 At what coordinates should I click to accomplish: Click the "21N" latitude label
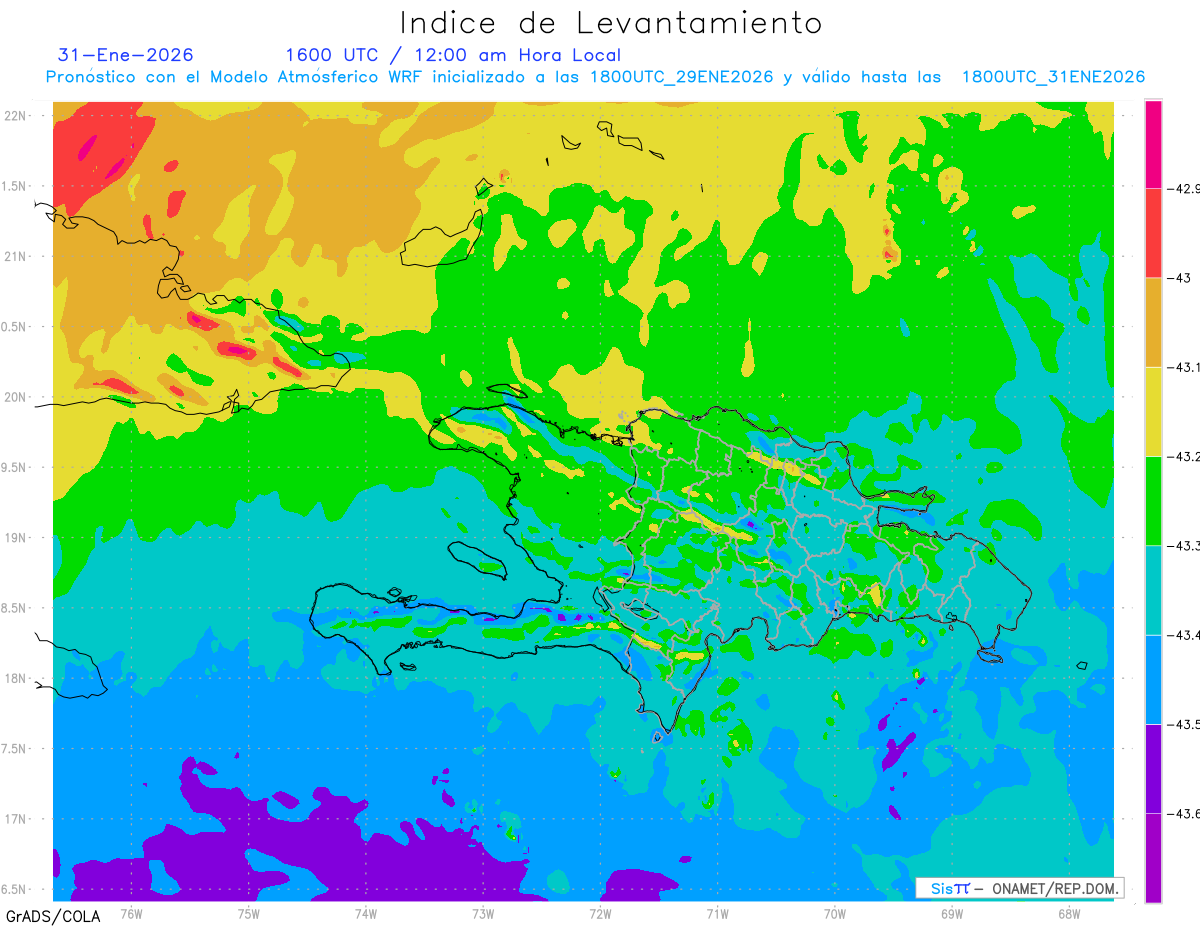pos(17,256)
